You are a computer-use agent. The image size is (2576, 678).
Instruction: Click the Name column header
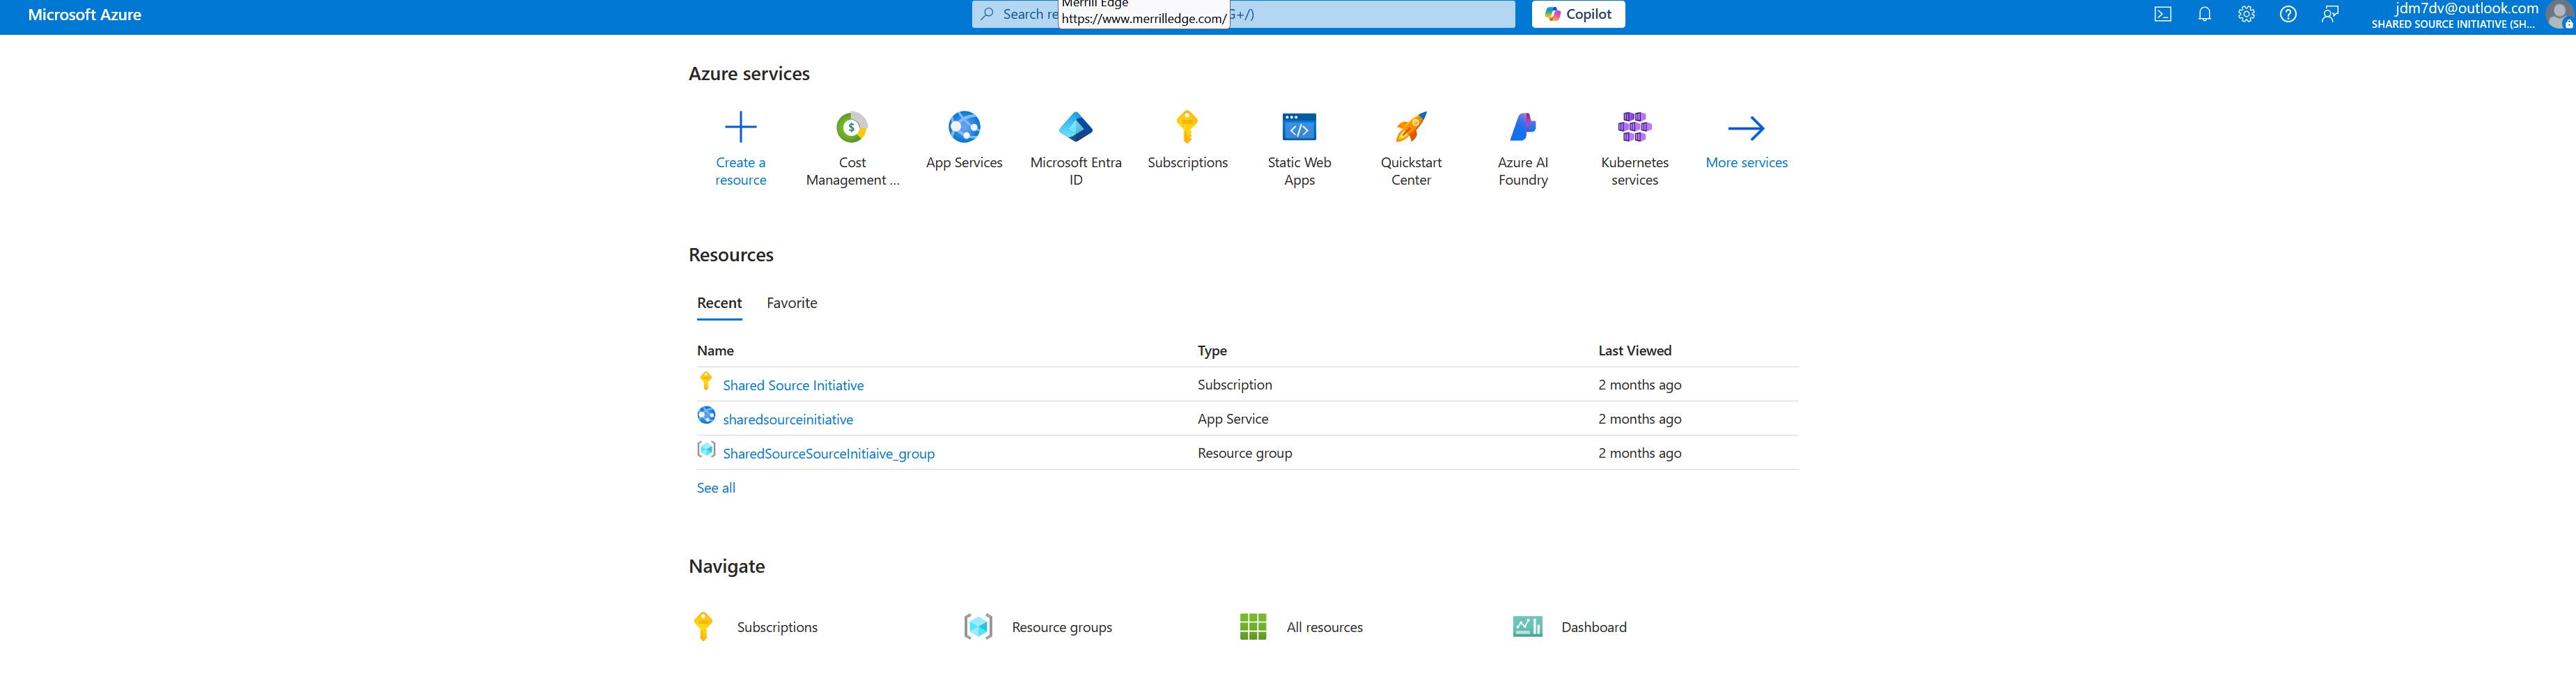715,351
